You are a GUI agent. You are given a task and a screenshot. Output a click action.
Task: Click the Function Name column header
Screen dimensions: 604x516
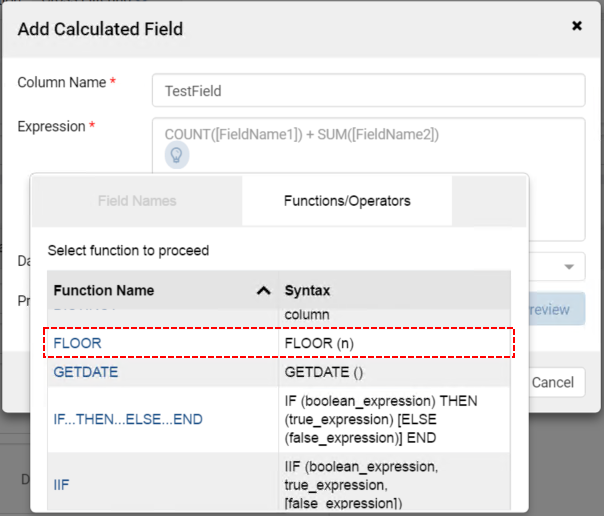click(x=163, y=290)
